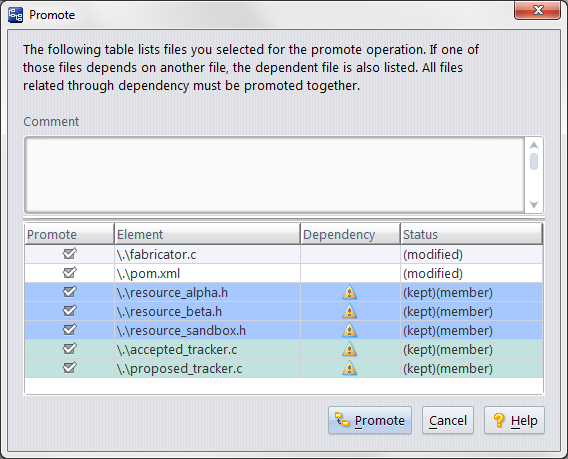
Task: Click the Cancel button
Action: [448, 420]
